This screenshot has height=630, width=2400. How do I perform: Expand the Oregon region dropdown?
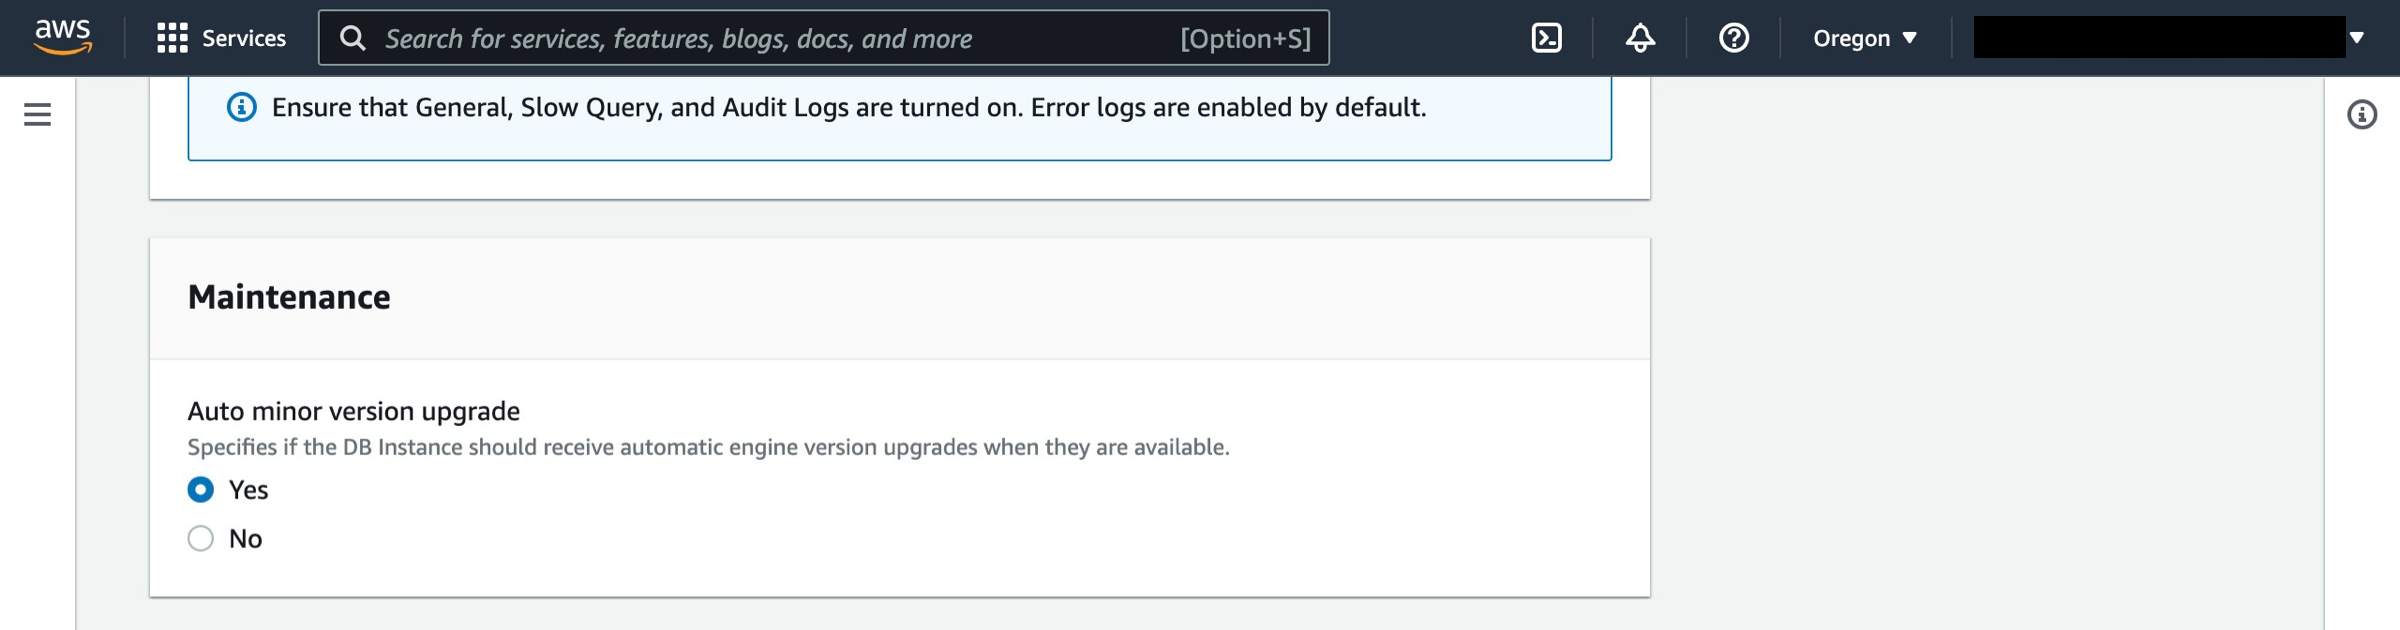1865,38
